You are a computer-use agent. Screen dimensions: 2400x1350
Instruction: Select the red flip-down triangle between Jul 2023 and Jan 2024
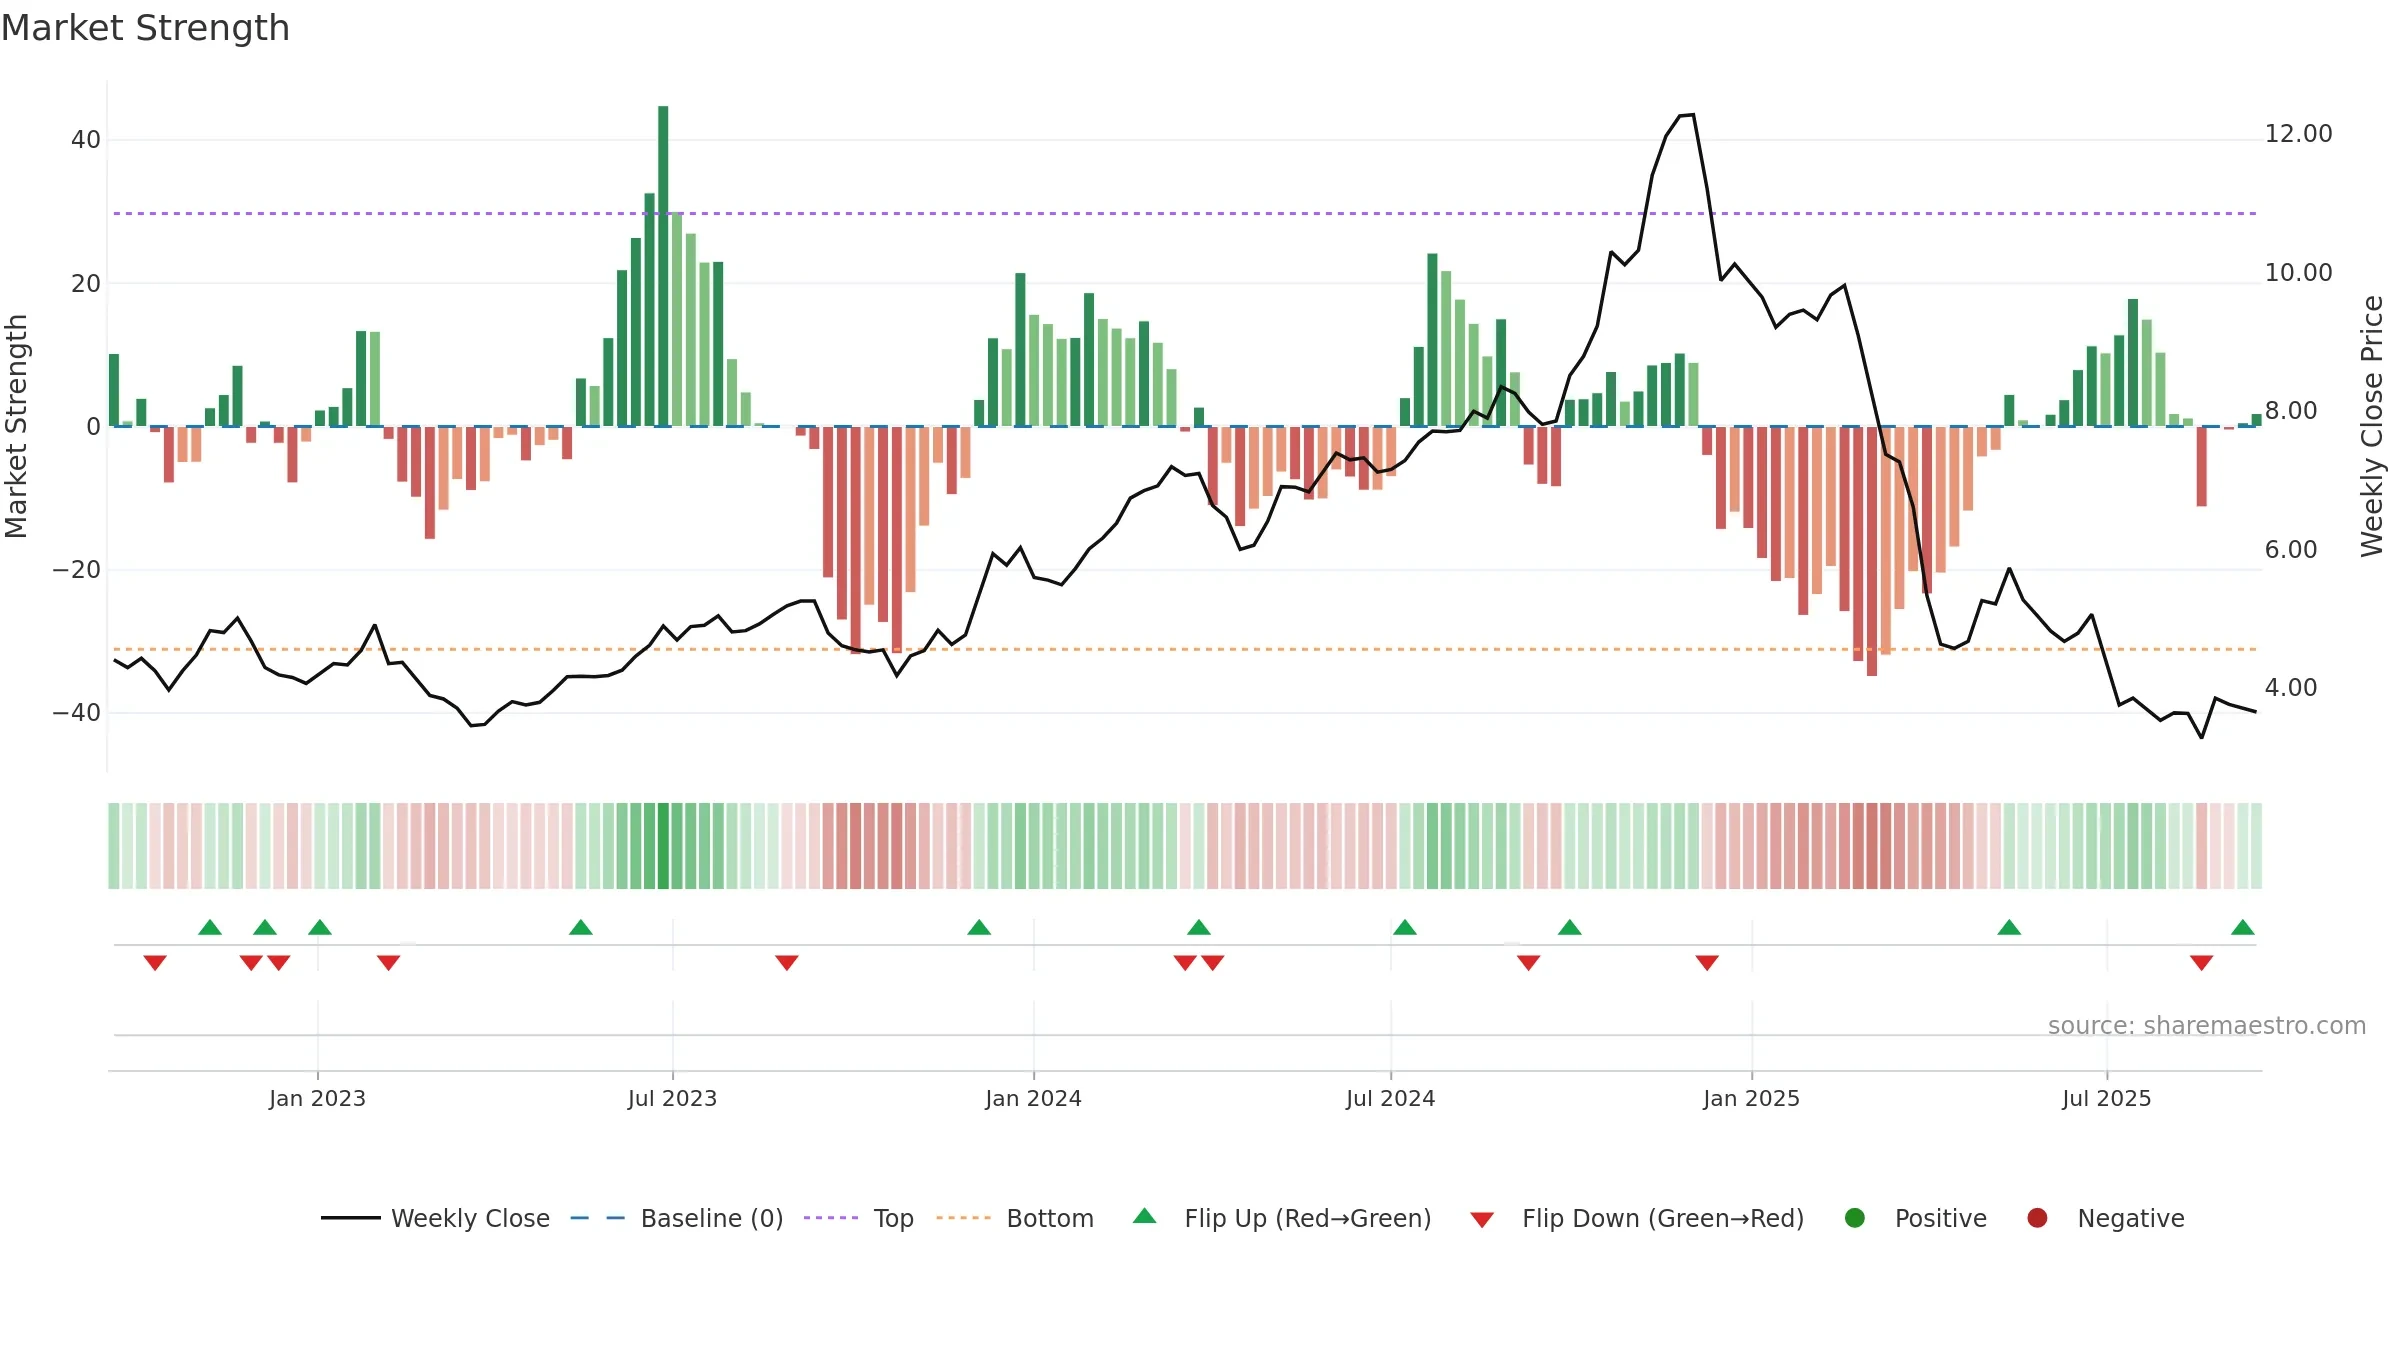(x=787, y=962)
